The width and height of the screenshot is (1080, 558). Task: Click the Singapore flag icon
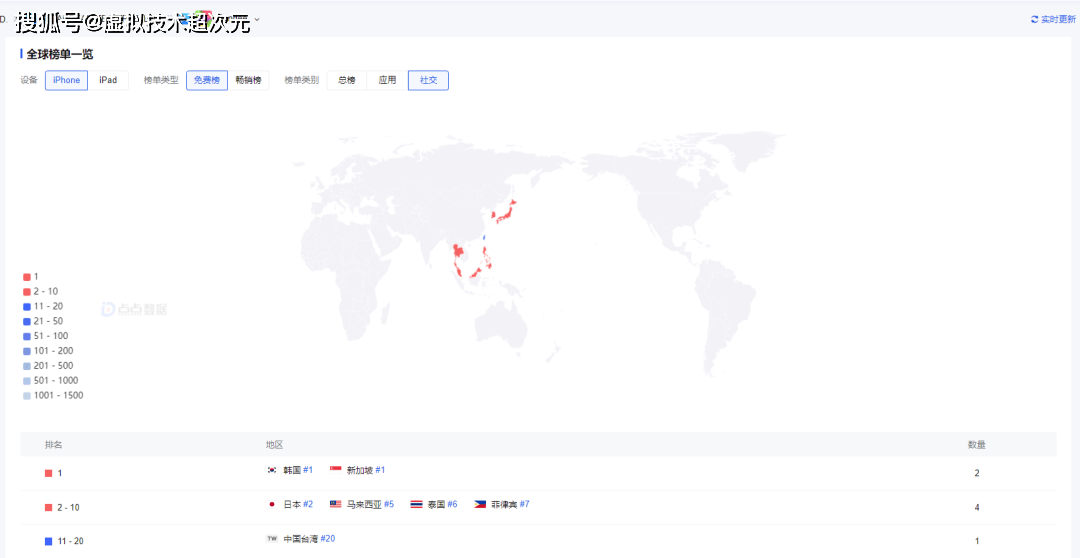pos(335,470)
